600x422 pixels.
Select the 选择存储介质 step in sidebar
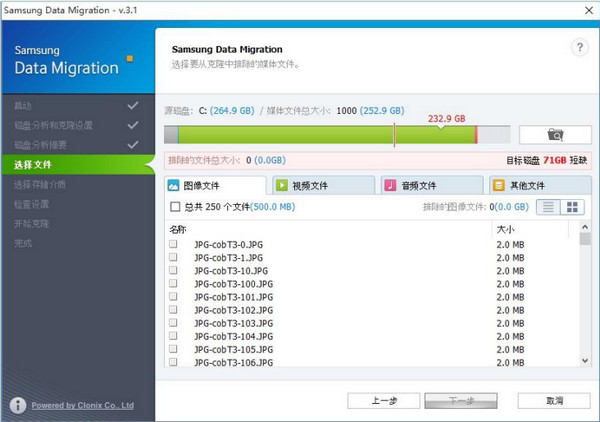40,185
